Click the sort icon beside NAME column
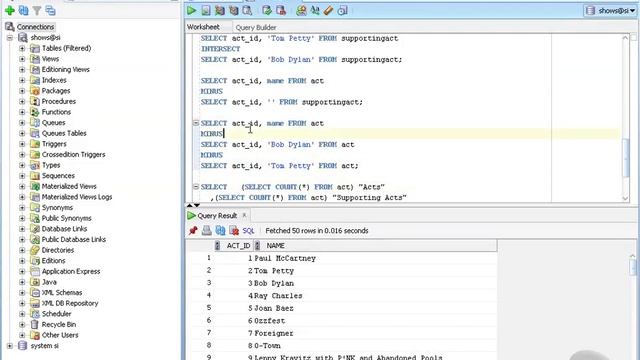Image resolution: width=640 pixels, height=360 pixels. [257, 245]
